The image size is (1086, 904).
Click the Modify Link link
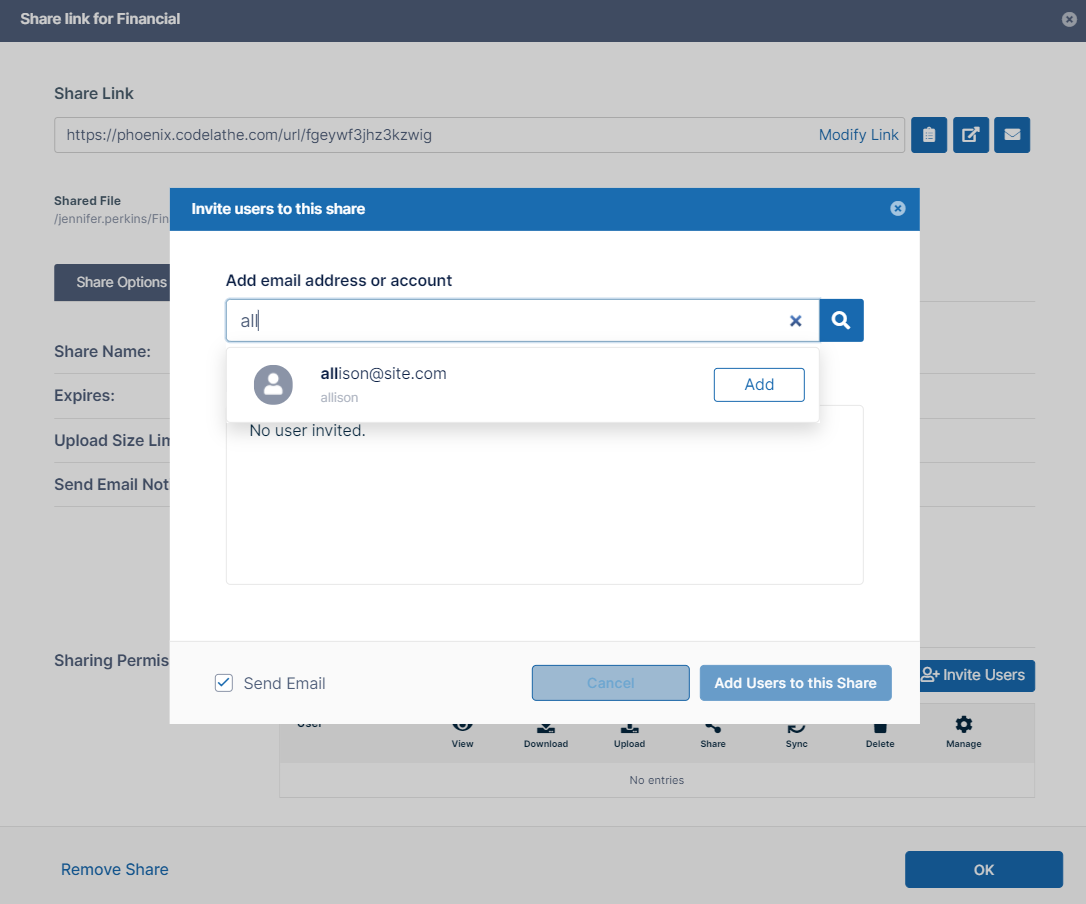[x=858, y=135]
